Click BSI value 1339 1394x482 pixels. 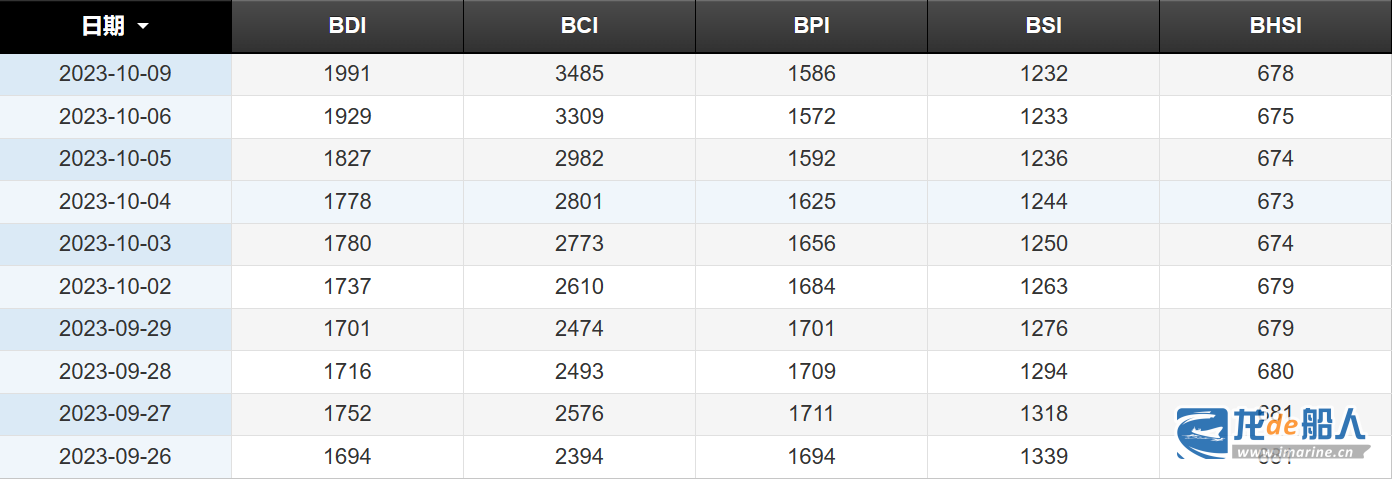coord(1043,457)
